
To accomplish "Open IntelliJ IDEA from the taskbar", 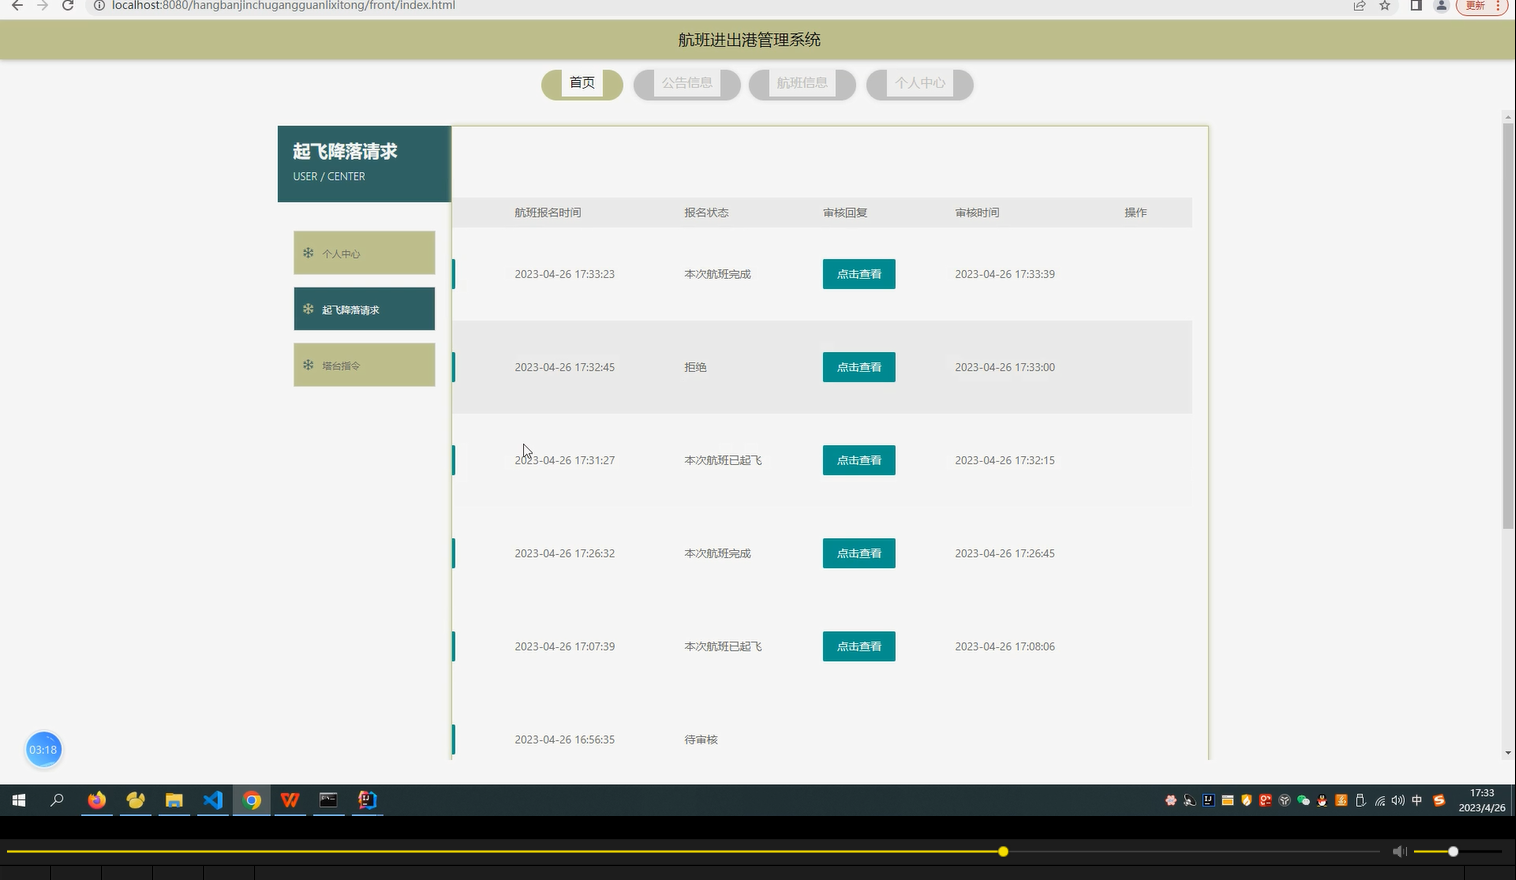I will pos(367,800).
